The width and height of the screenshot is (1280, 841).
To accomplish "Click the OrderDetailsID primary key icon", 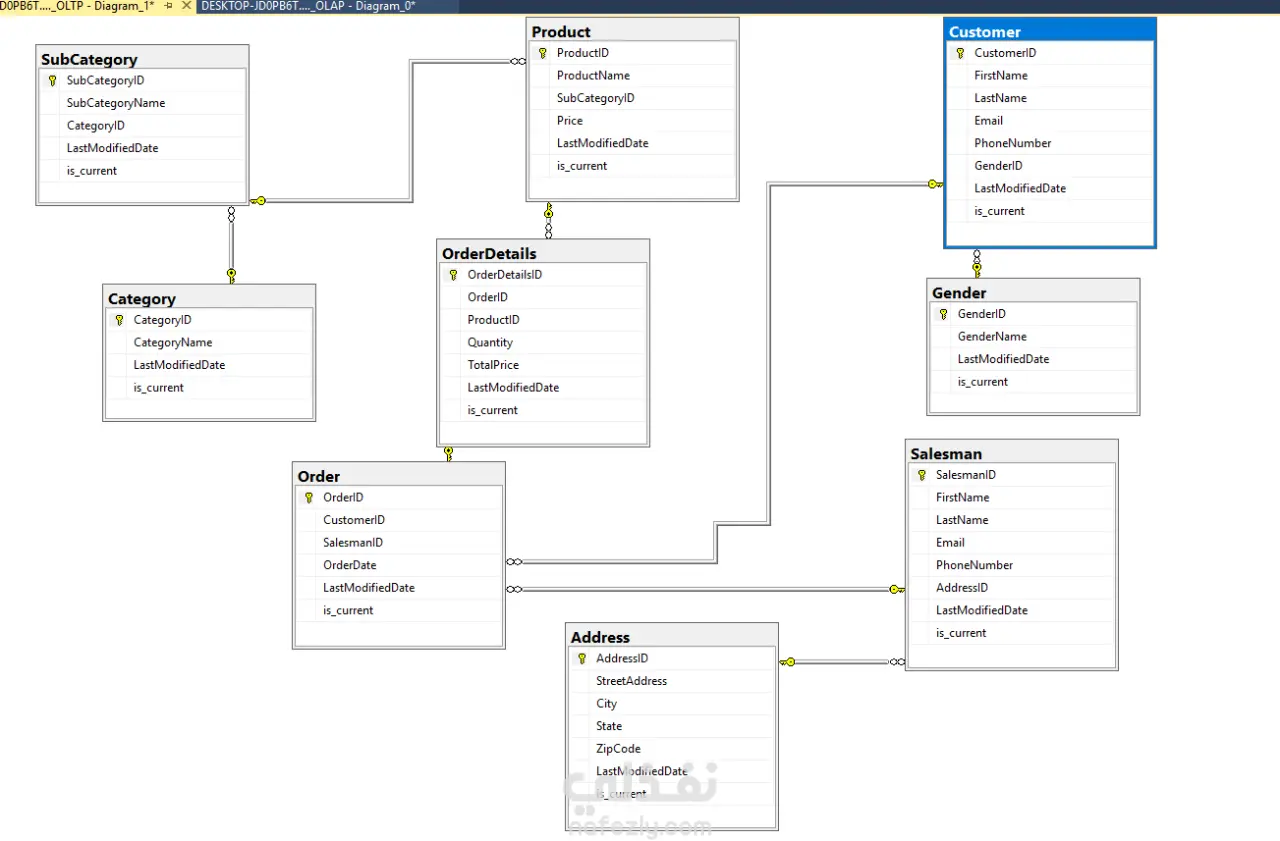I will 454,275.
